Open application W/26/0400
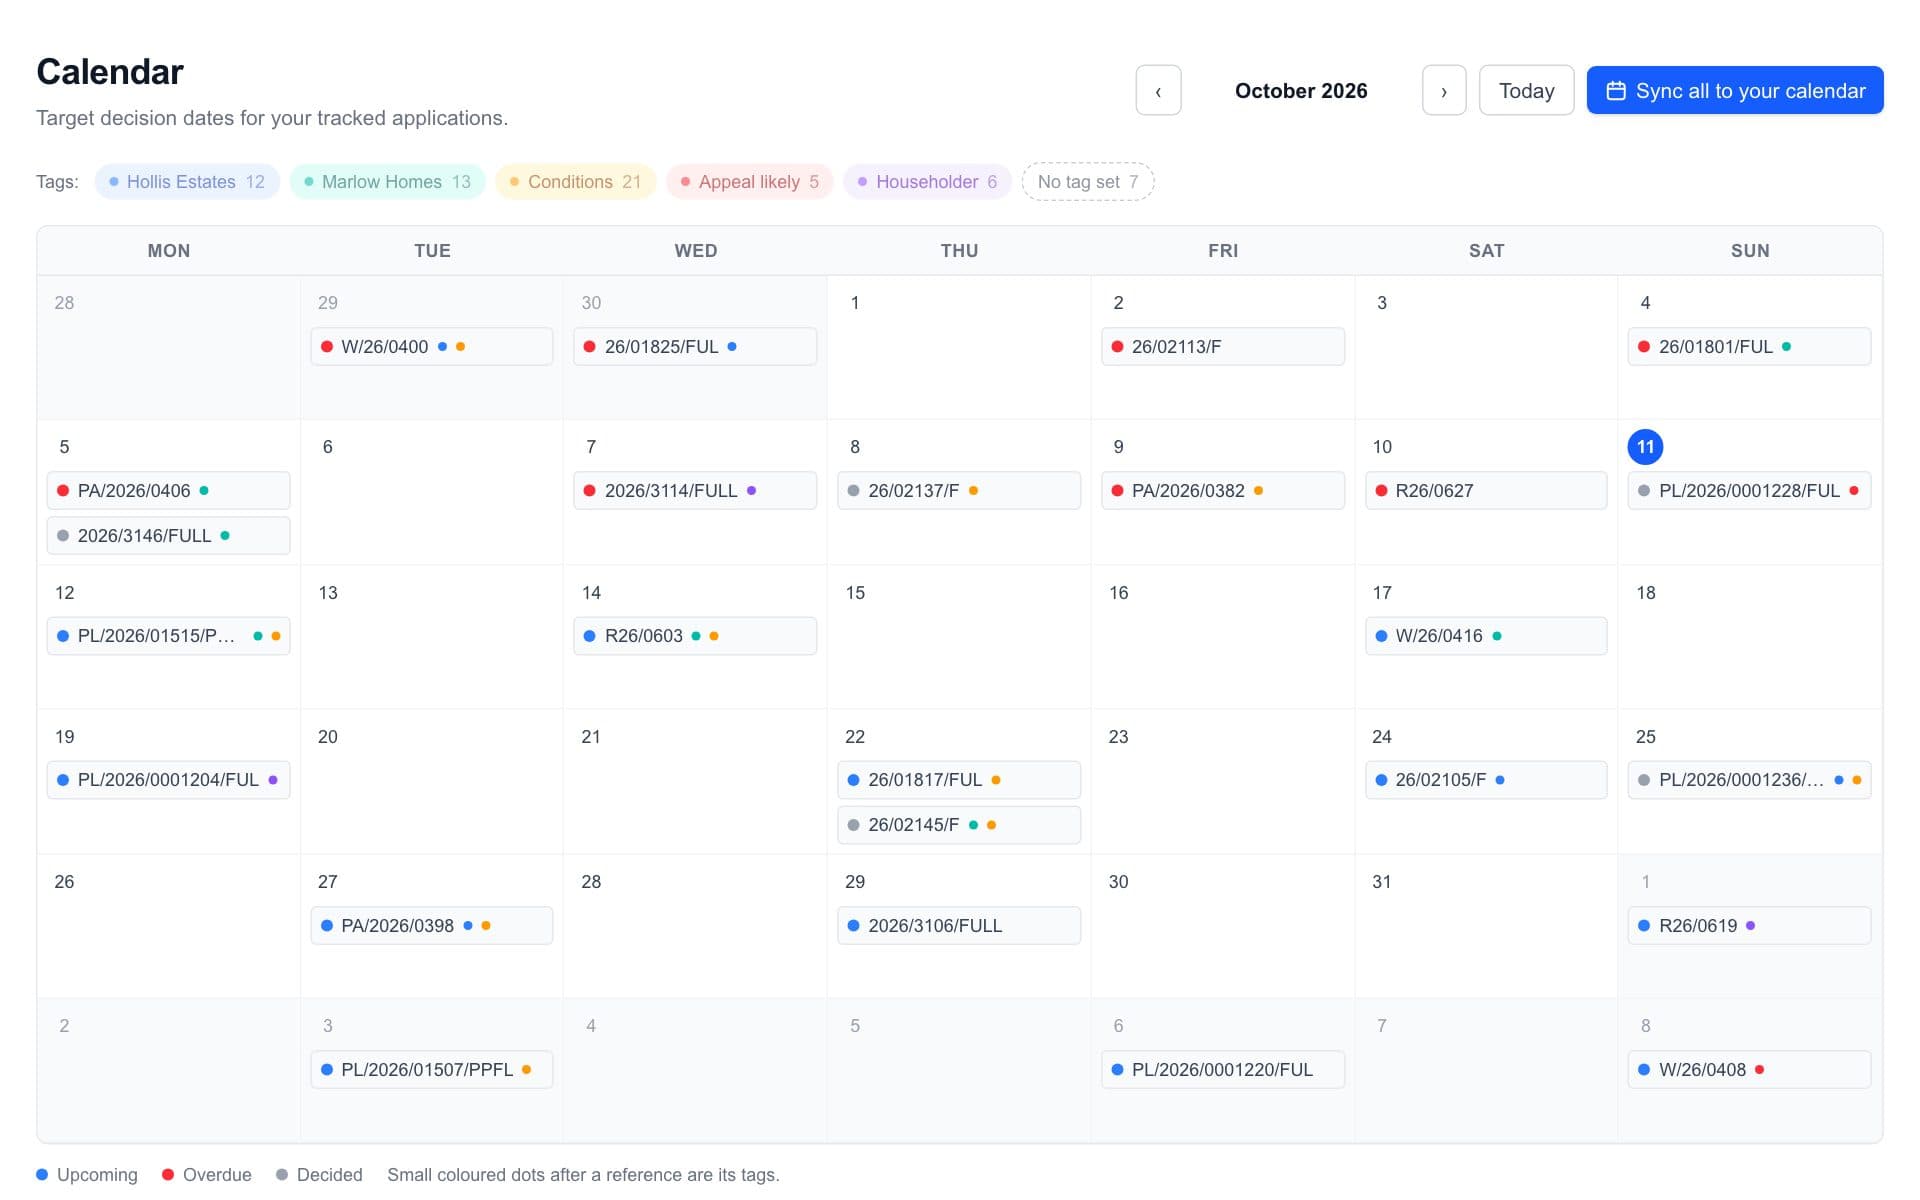This screenshot has width=1920, height=1200. (432, 347)
